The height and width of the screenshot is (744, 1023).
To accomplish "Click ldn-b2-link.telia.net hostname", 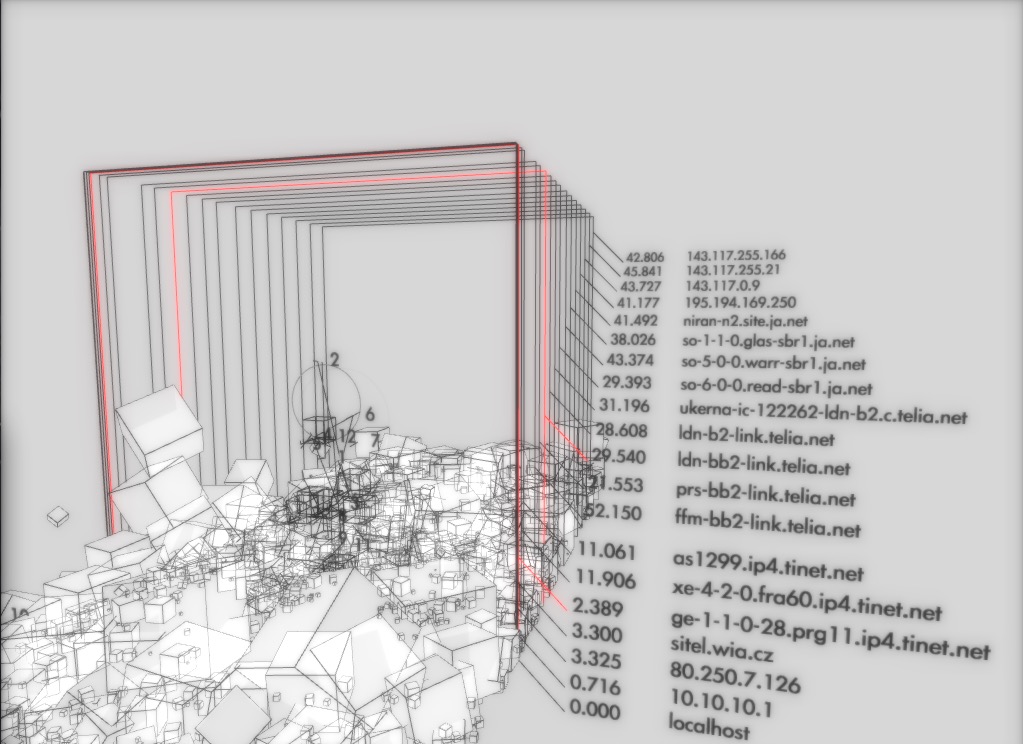I will 756,436.
